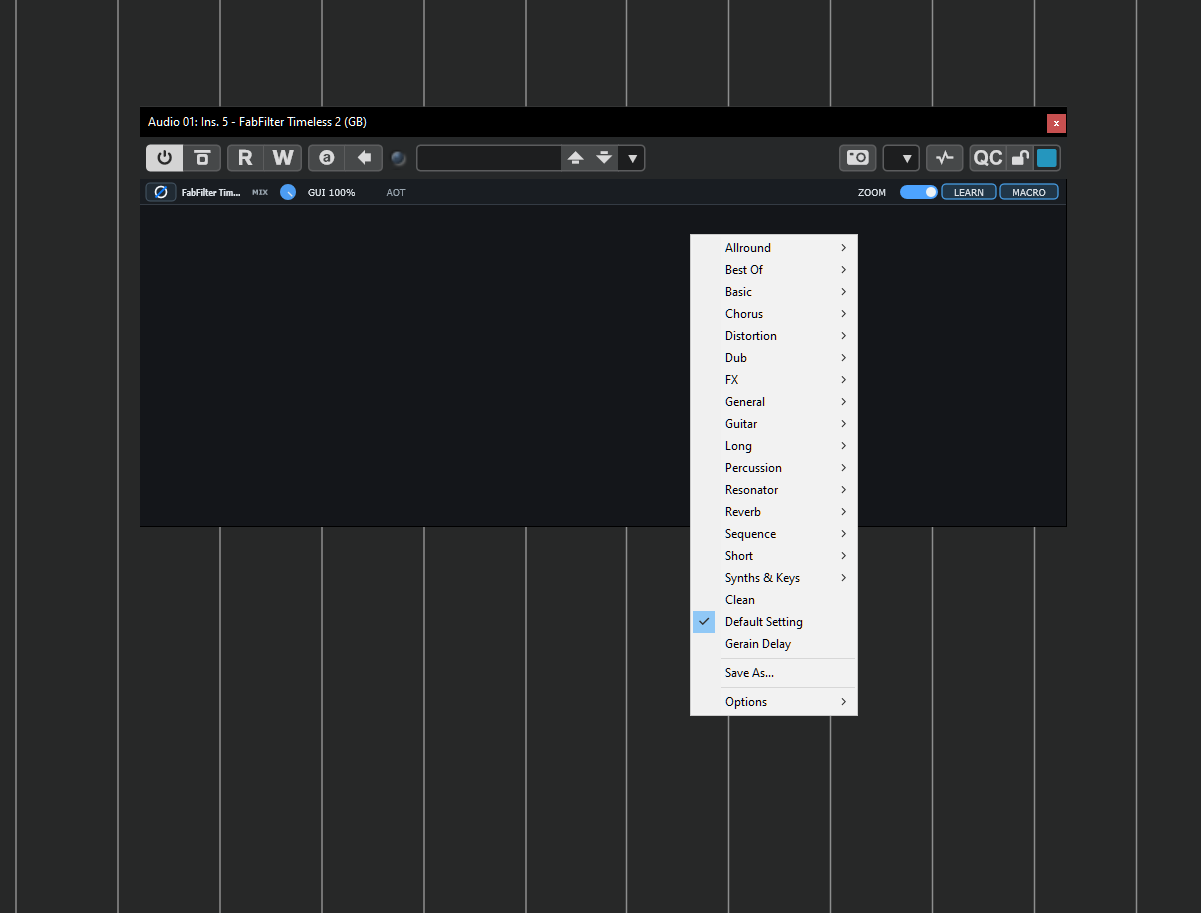Open the Dub preset submenu
The height and width of the screenshot is (913, 1201).
(x=774, y=358)
